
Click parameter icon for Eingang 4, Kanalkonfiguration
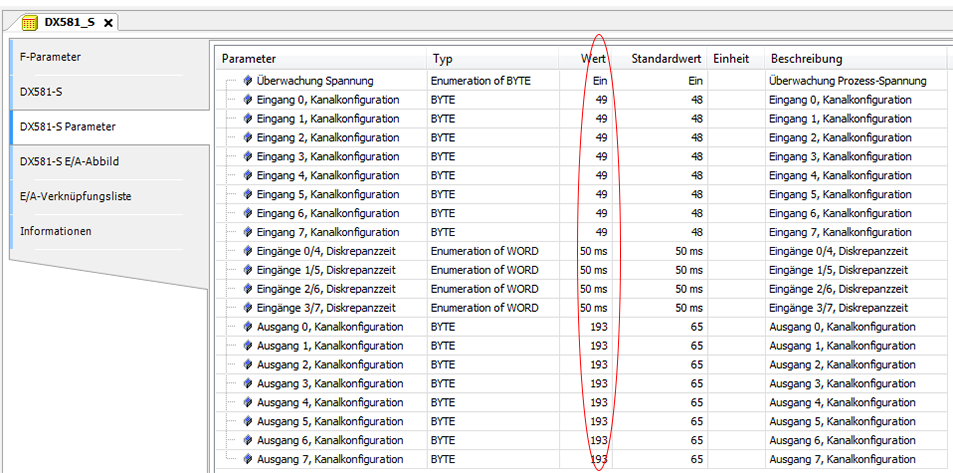coord(247,175)
